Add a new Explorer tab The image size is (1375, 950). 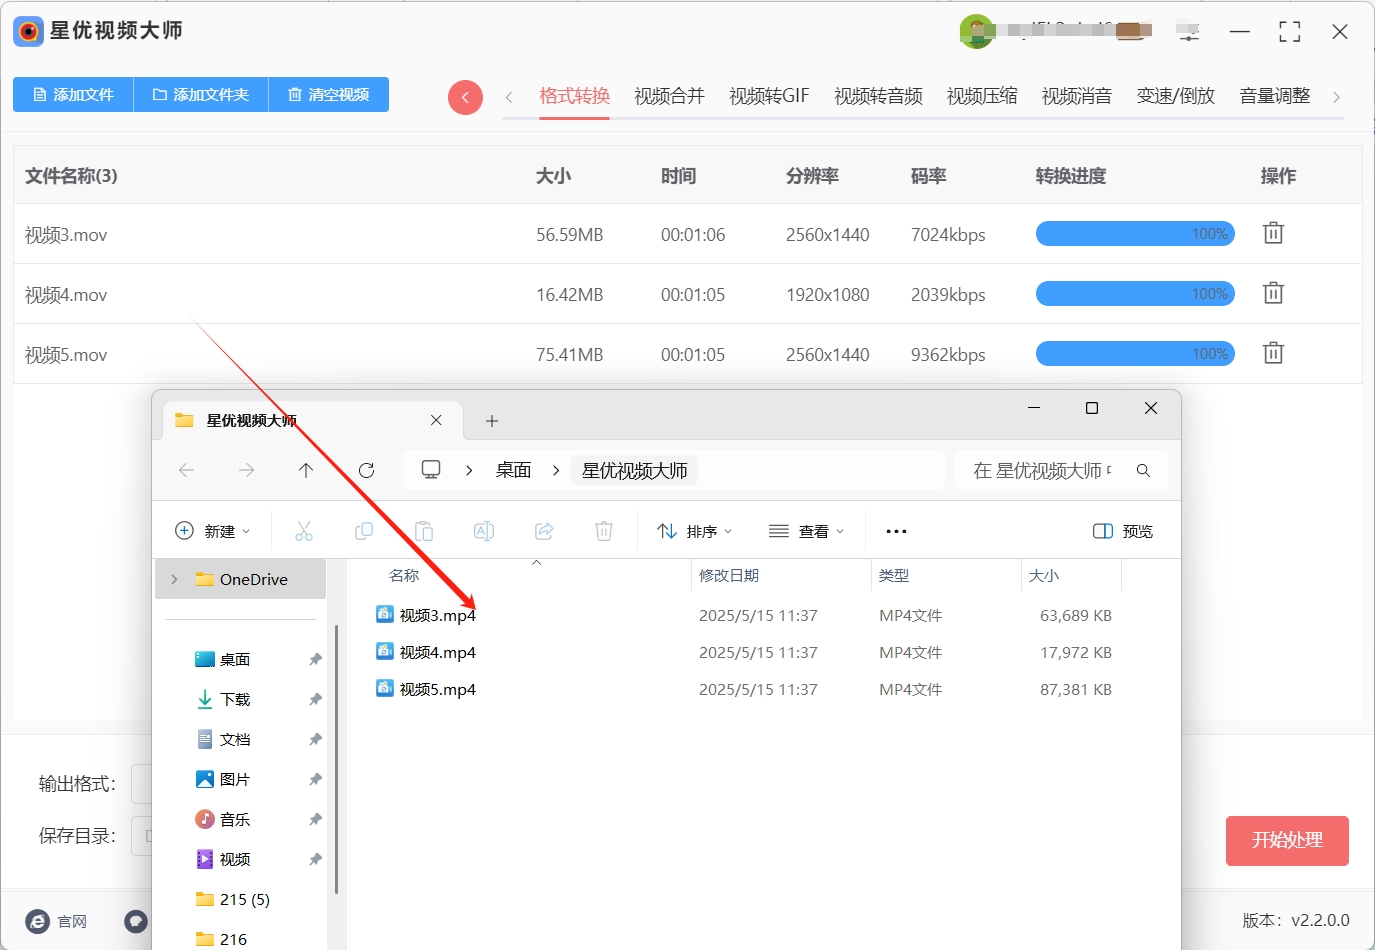pyautogui.click(x=492, y=421)
